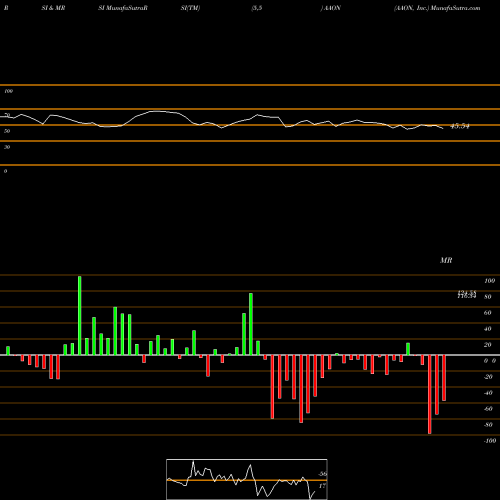Click the '60' label on MR axis
The height and width of the screenshot is (500, 500).
488,313
